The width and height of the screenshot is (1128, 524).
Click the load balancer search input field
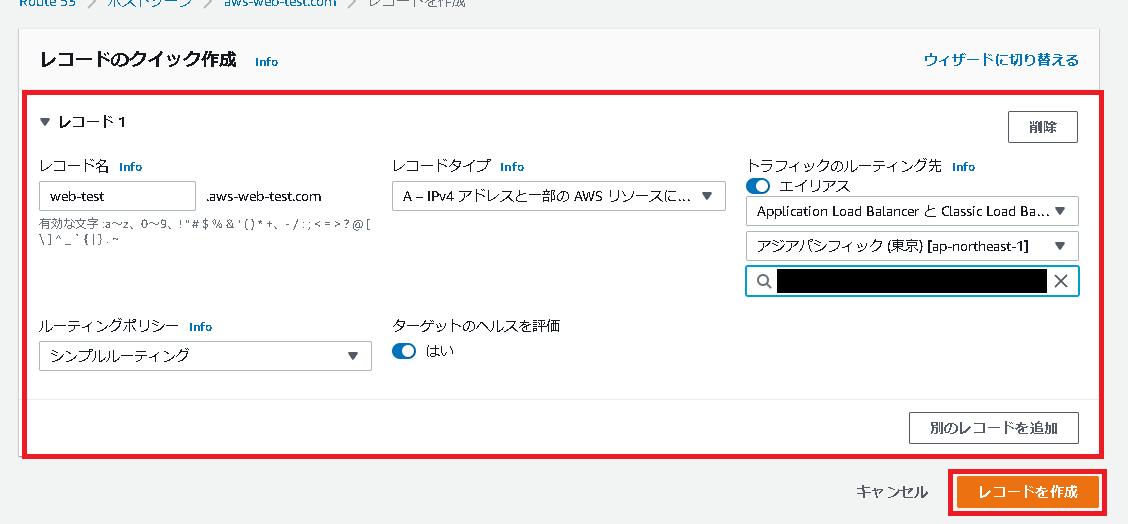912,281
